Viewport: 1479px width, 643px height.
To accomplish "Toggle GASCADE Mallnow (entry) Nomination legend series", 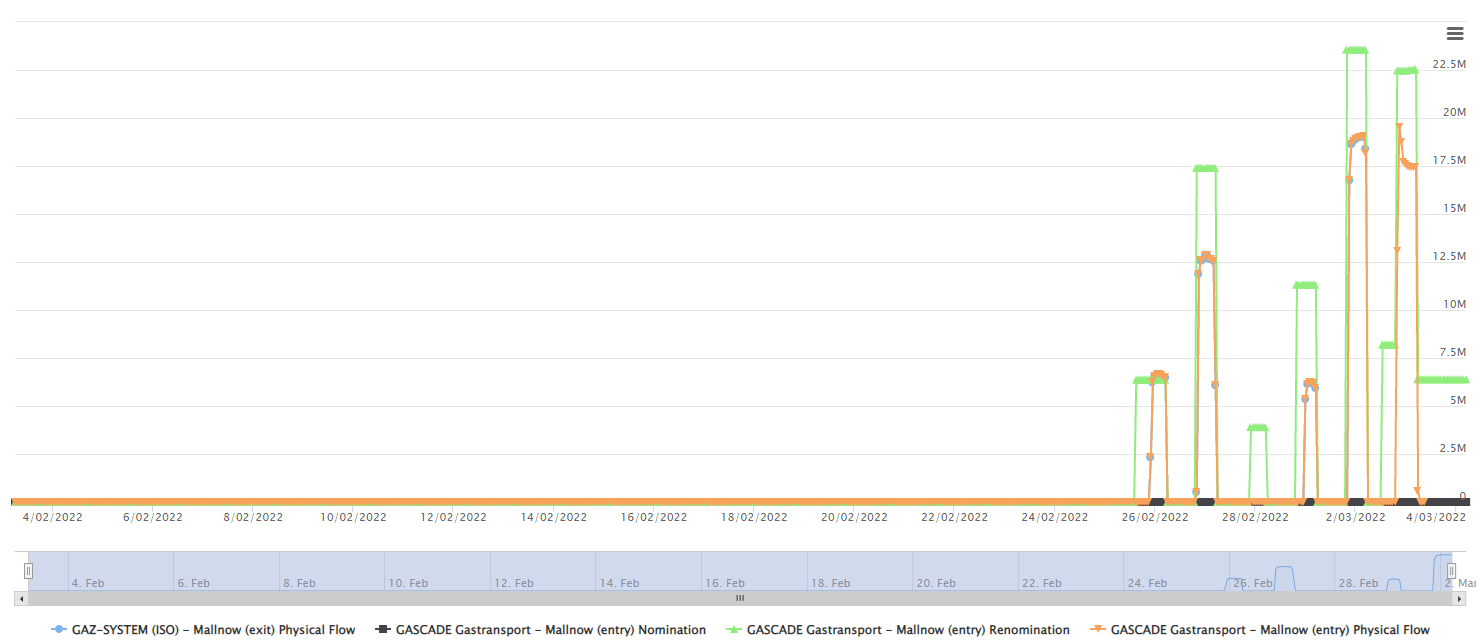I will point(541,630).
